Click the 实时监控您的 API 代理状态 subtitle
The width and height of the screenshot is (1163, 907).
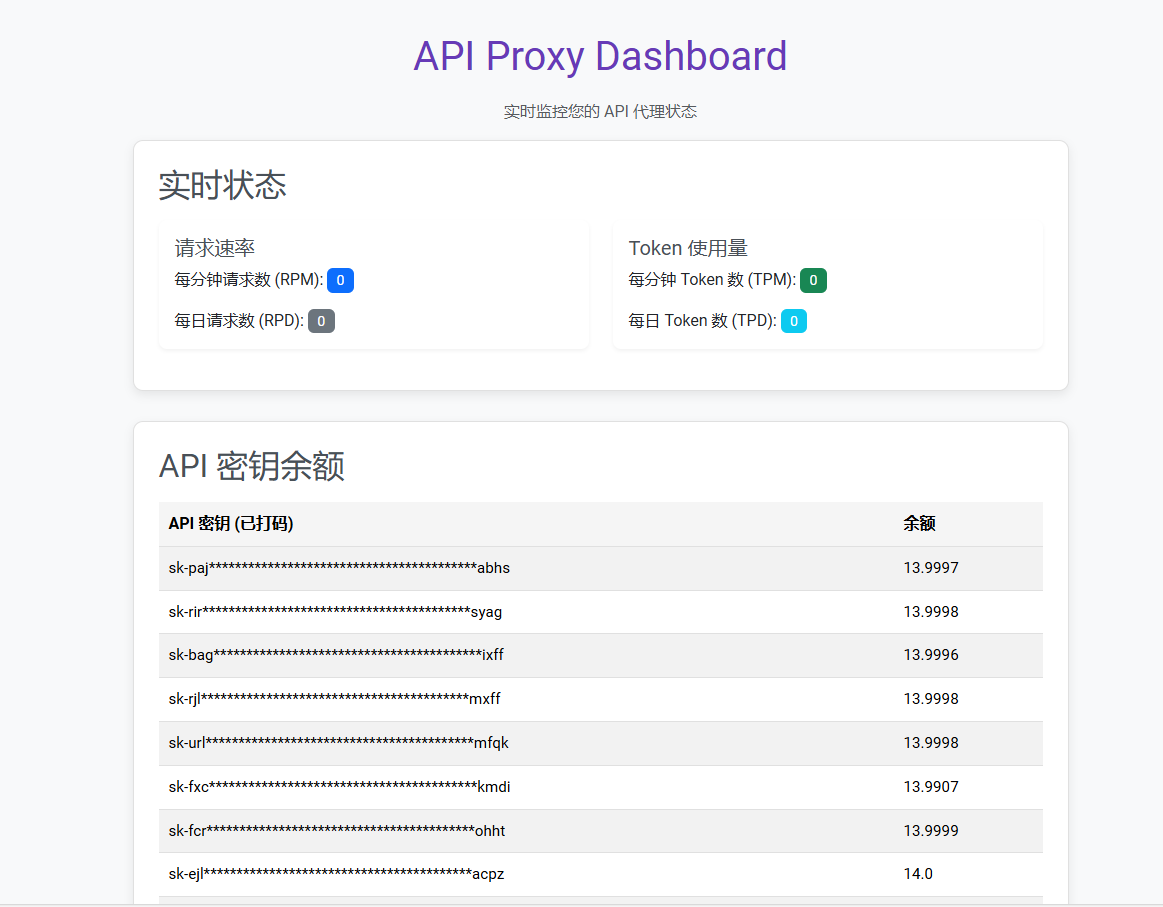[601, 111]
